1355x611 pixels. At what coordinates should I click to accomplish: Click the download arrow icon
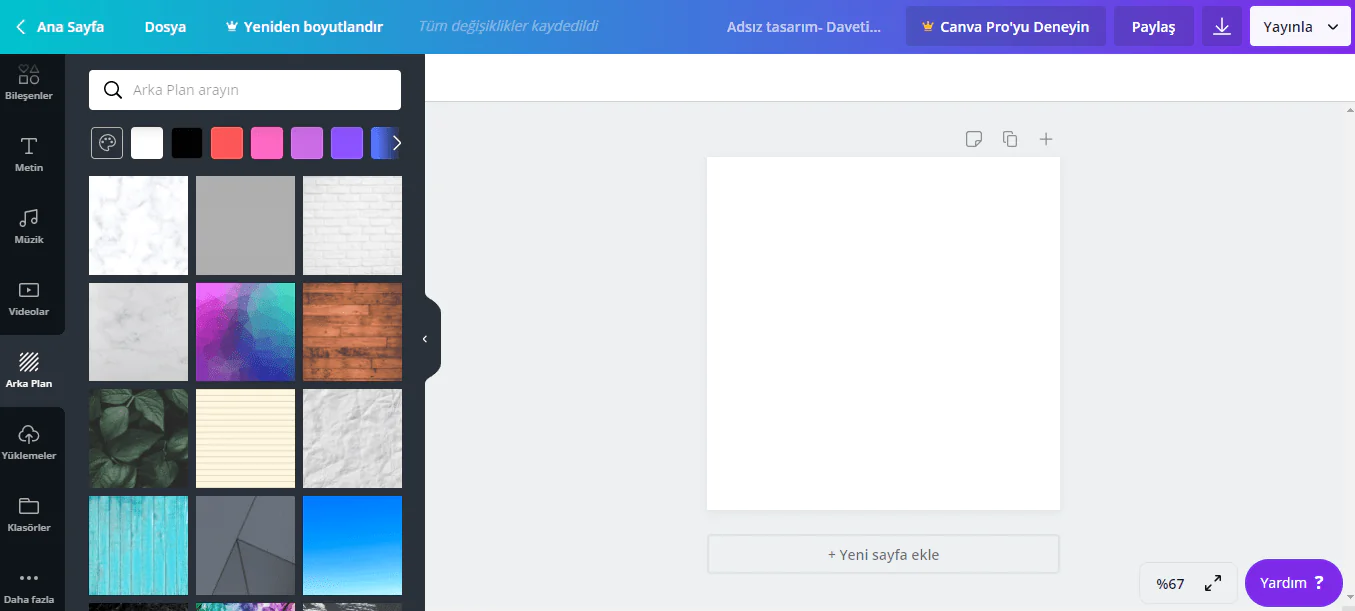tap(1222, 27)
